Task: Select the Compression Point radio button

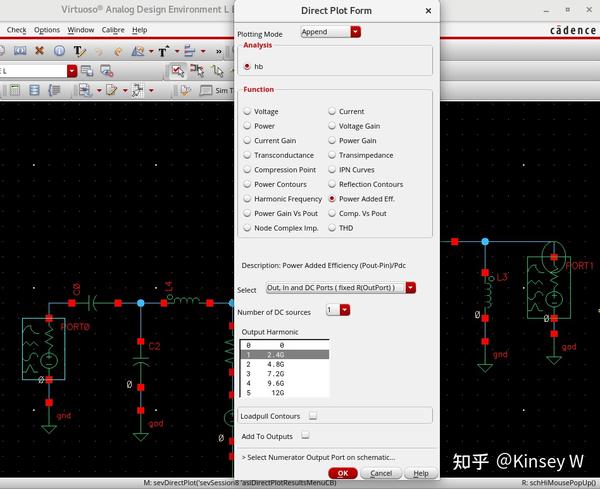Action: click(247, 170)
